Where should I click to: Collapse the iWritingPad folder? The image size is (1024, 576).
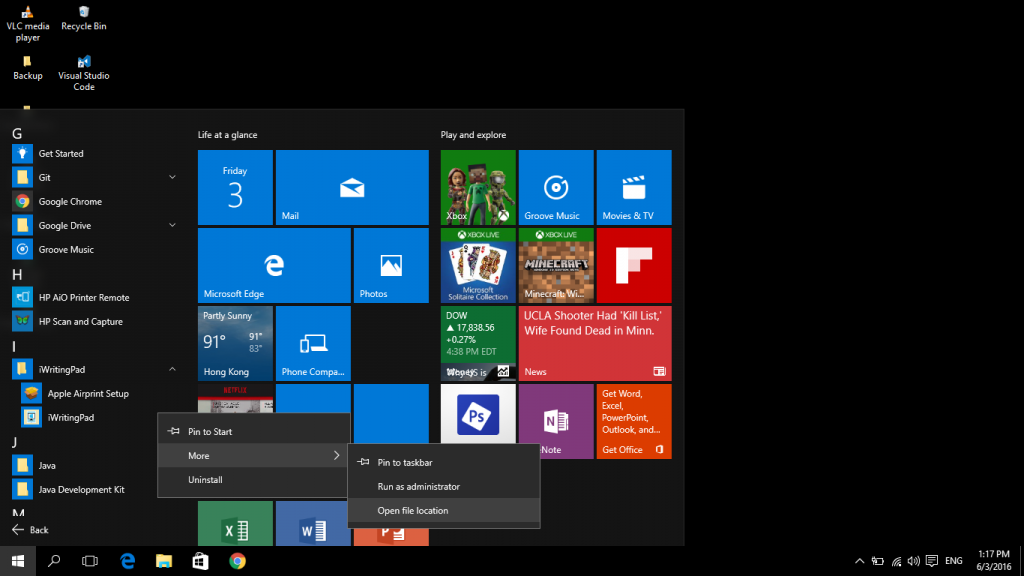coord(172,370)
